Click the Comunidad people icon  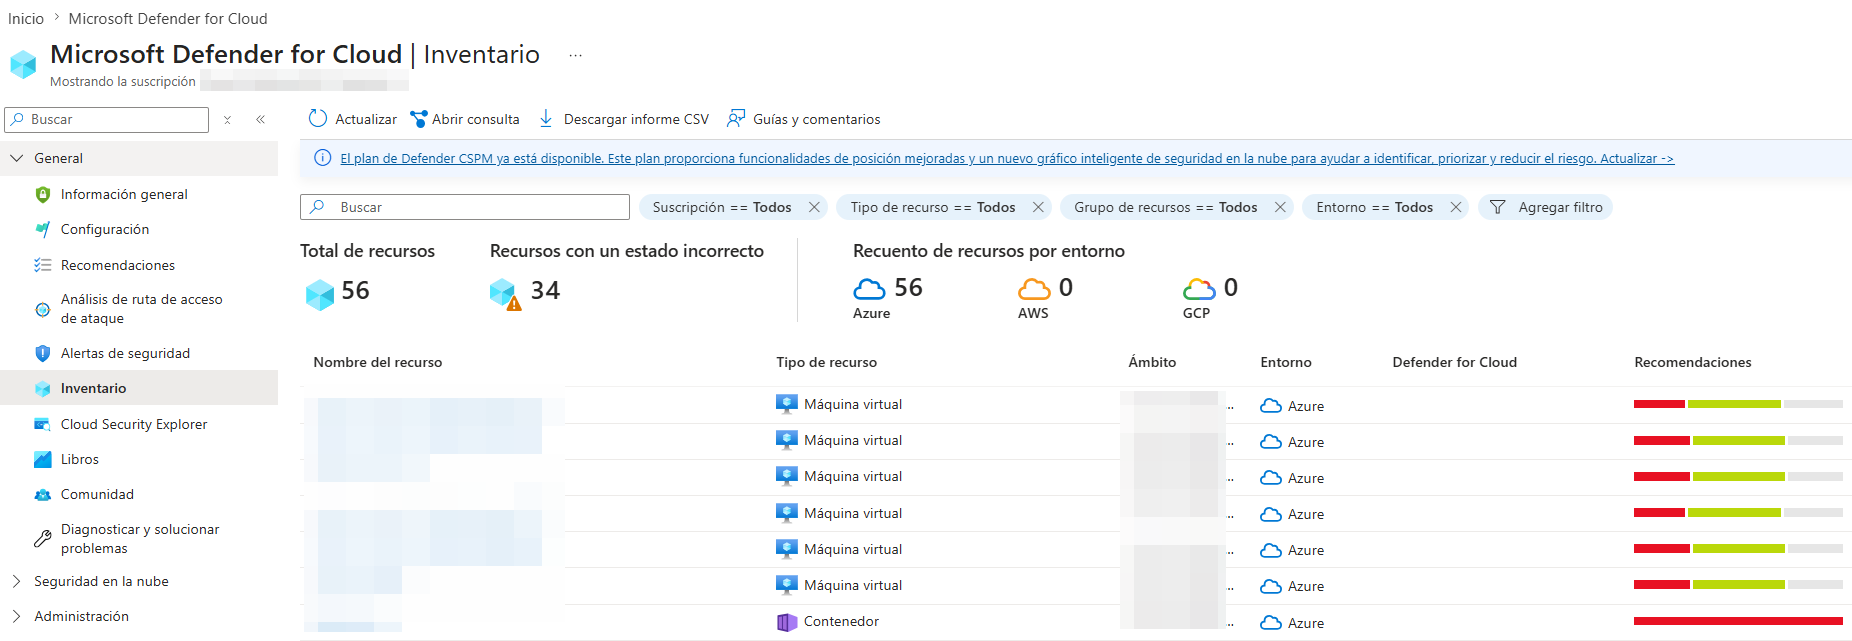(x=42, y=495)
